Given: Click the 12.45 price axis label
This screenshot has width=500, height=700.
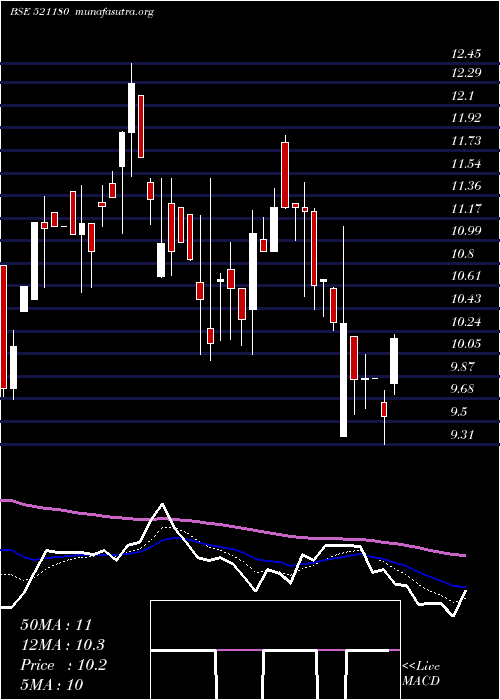Looking at the screenshot, I should point(466,54).
